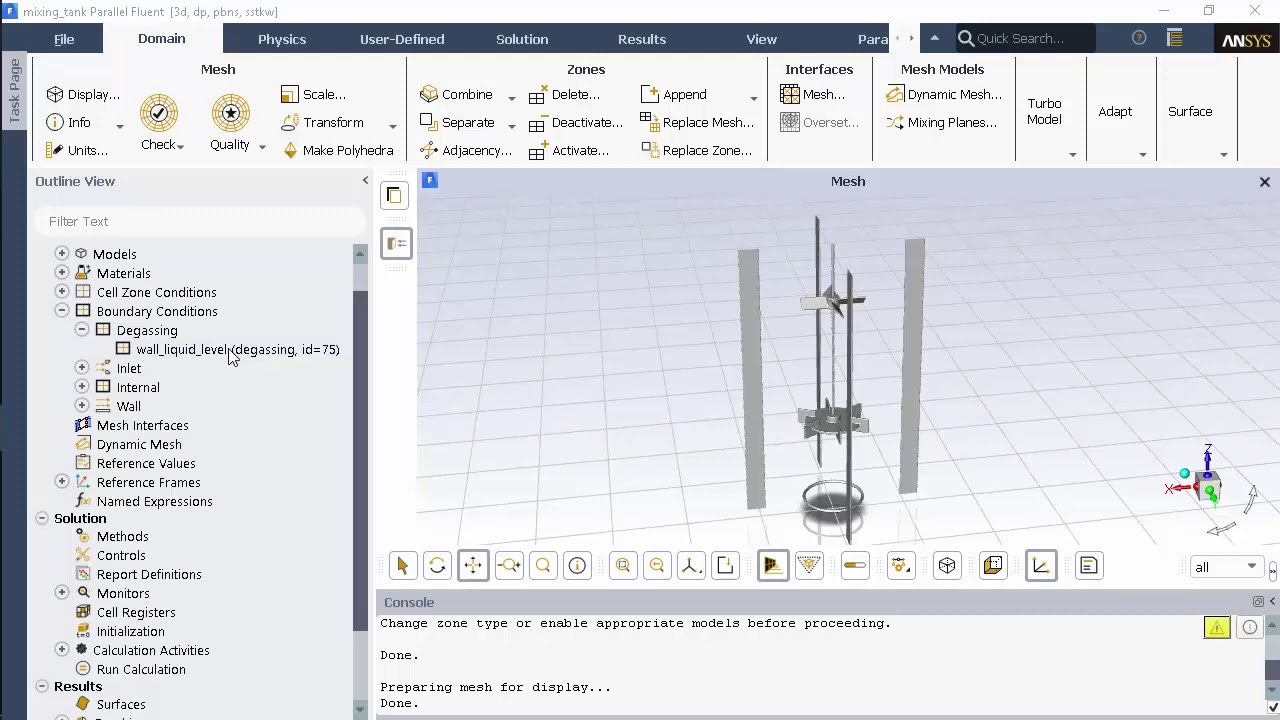Open the Dynamic Mesh settings
This screenshot has height=720, width=1280.
(x=944, y=94)
